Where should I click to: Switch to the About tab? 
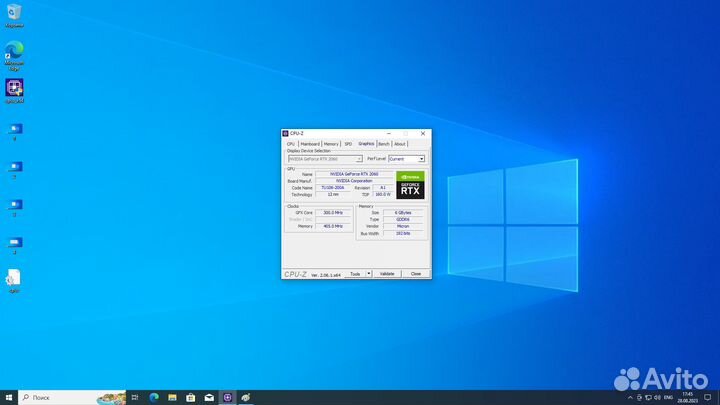[x=399, y=144]
